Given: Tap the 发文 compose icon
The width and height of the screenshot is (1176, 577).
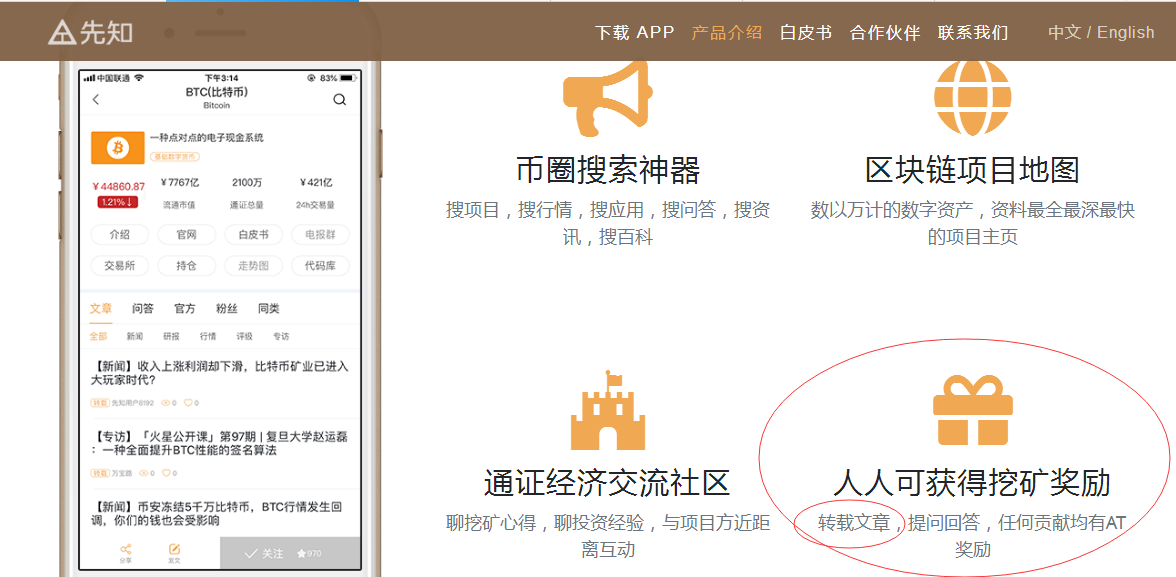Looking at the screenshot, I should [175, 553].
